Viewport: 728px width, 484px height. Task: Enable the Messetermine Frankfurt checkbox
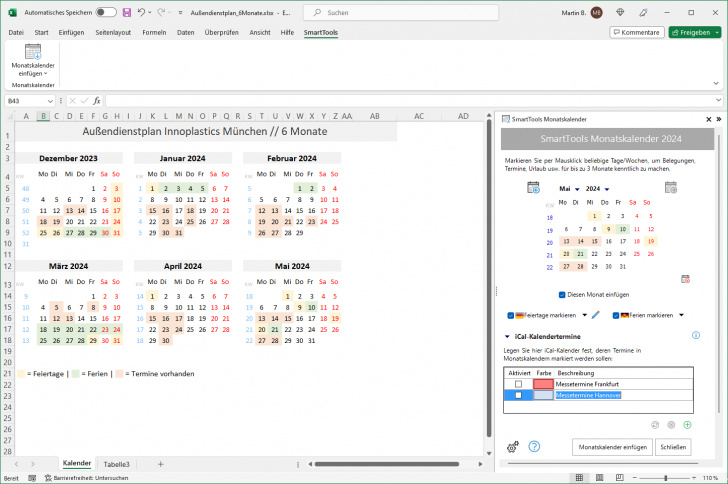517,384
